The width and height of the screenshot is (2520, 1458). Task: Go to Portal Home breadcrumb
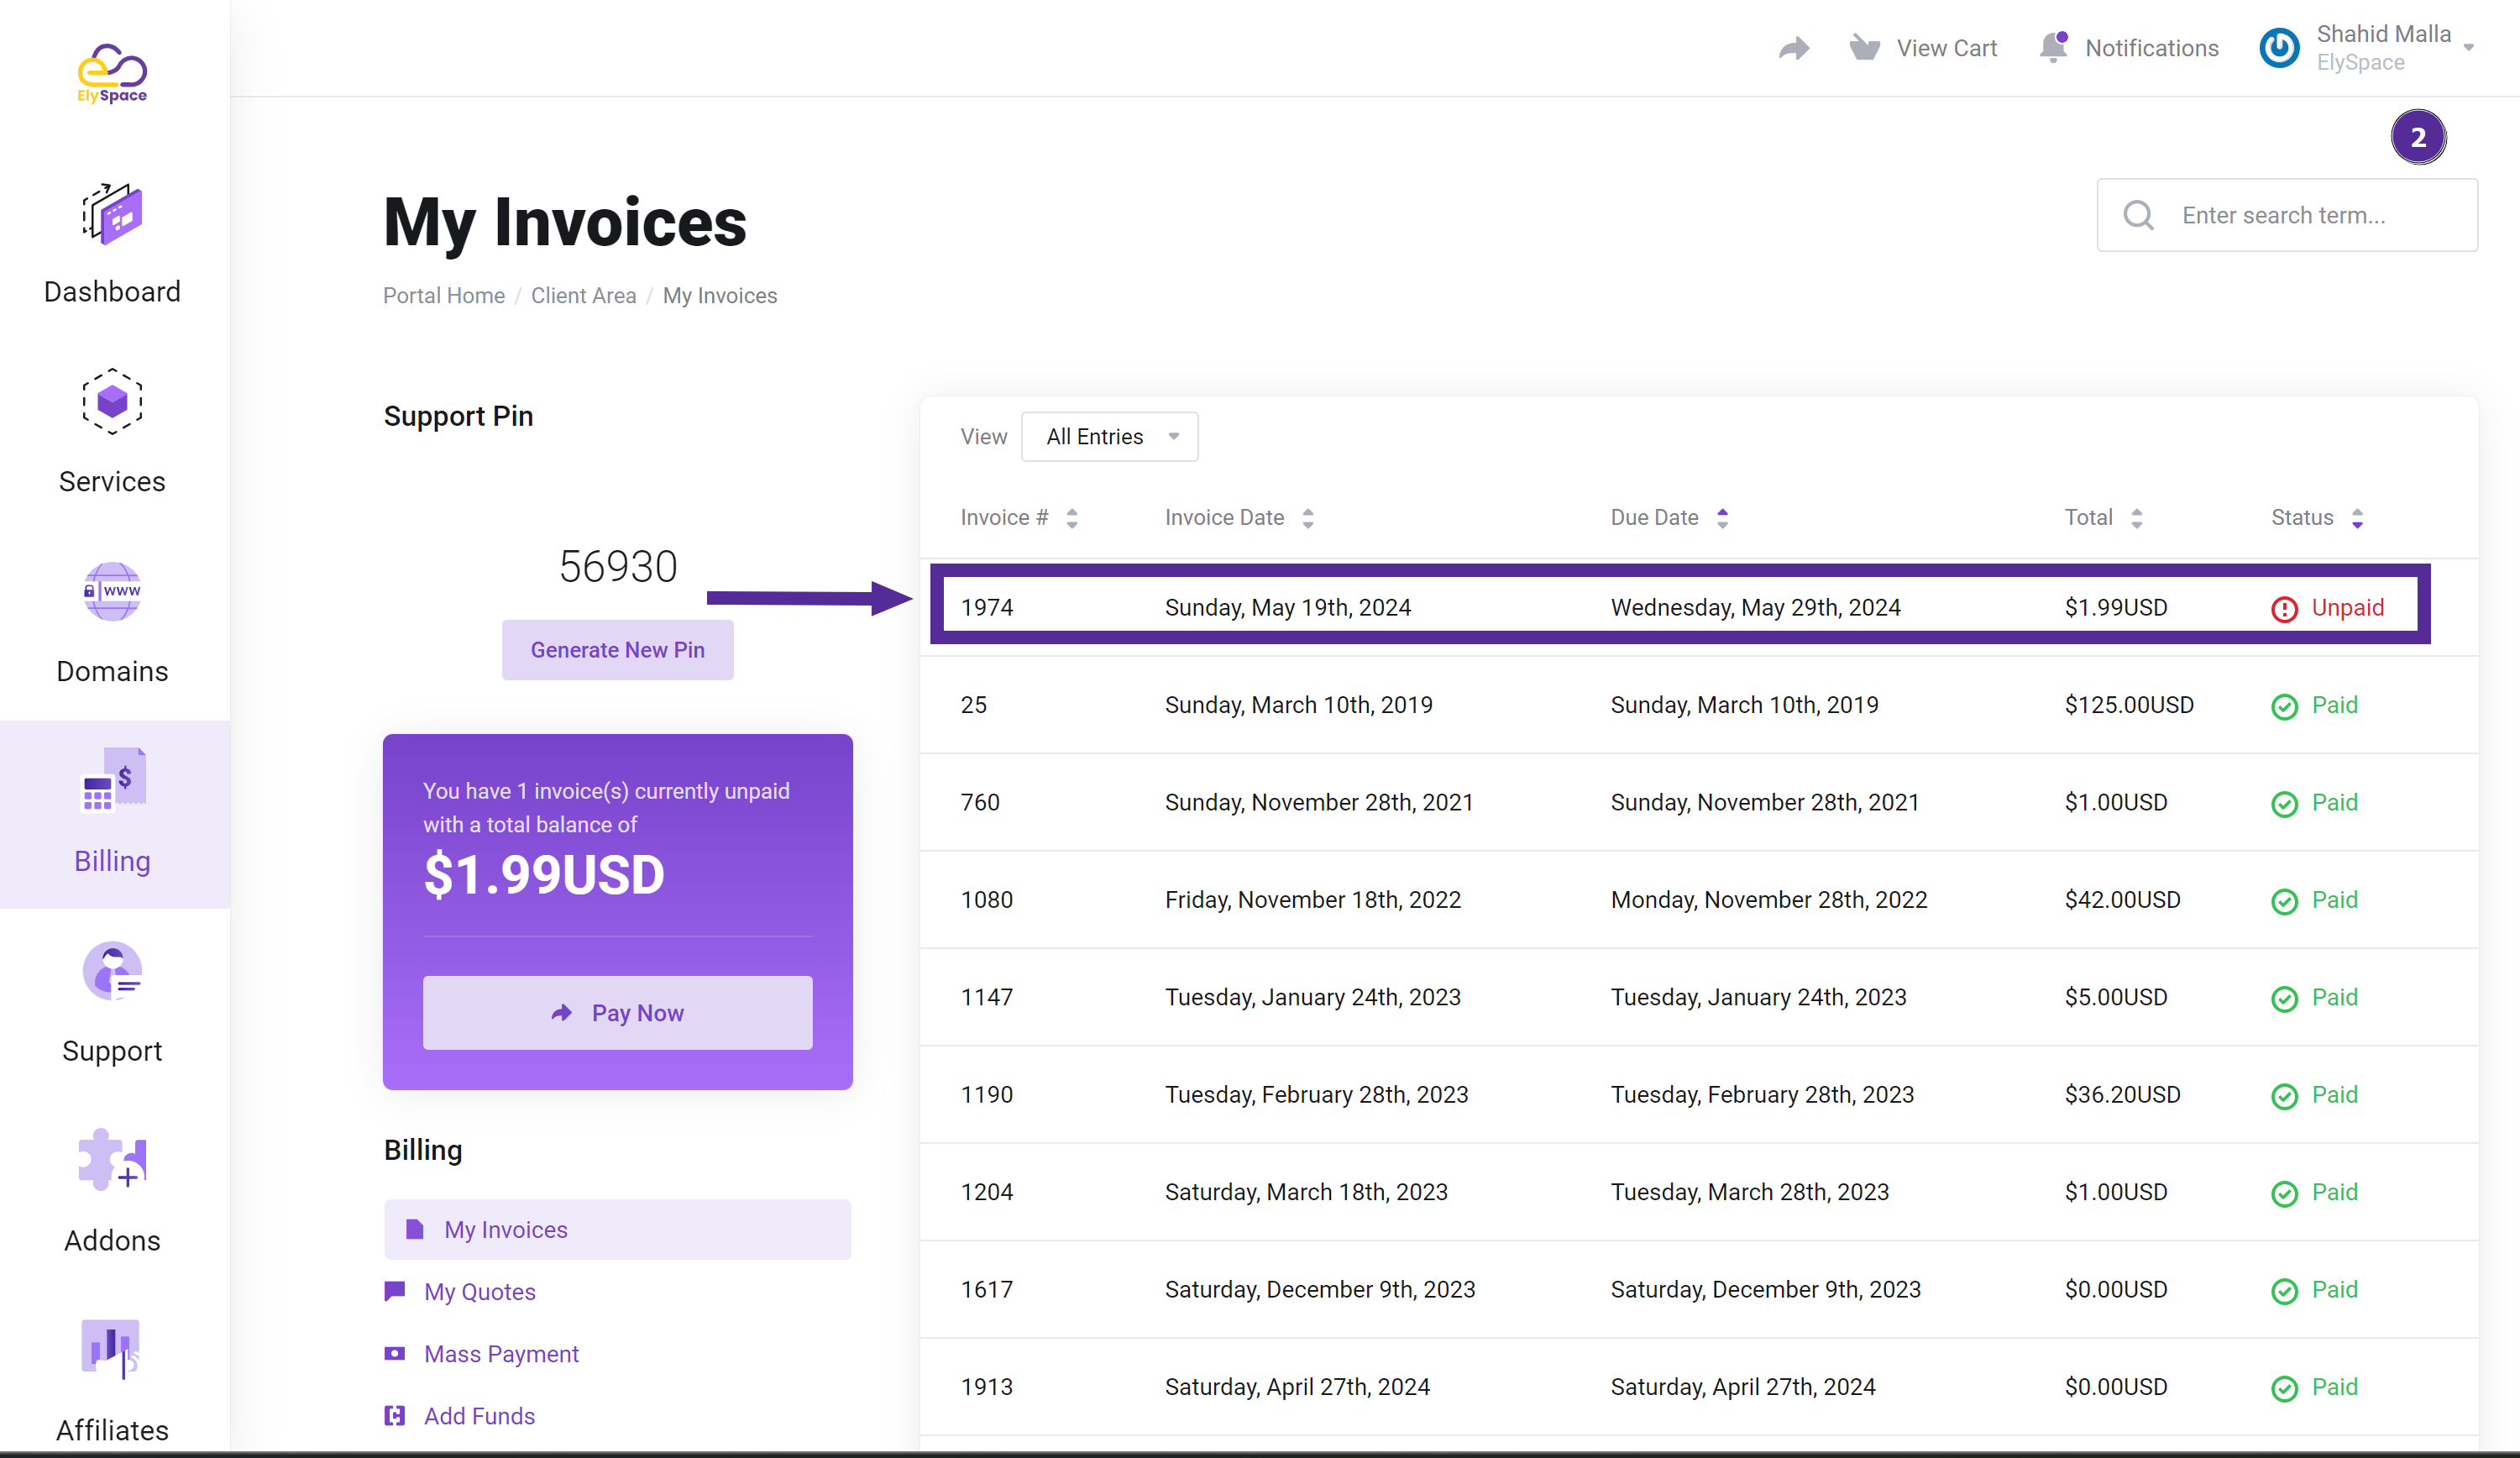pos(444,296)
